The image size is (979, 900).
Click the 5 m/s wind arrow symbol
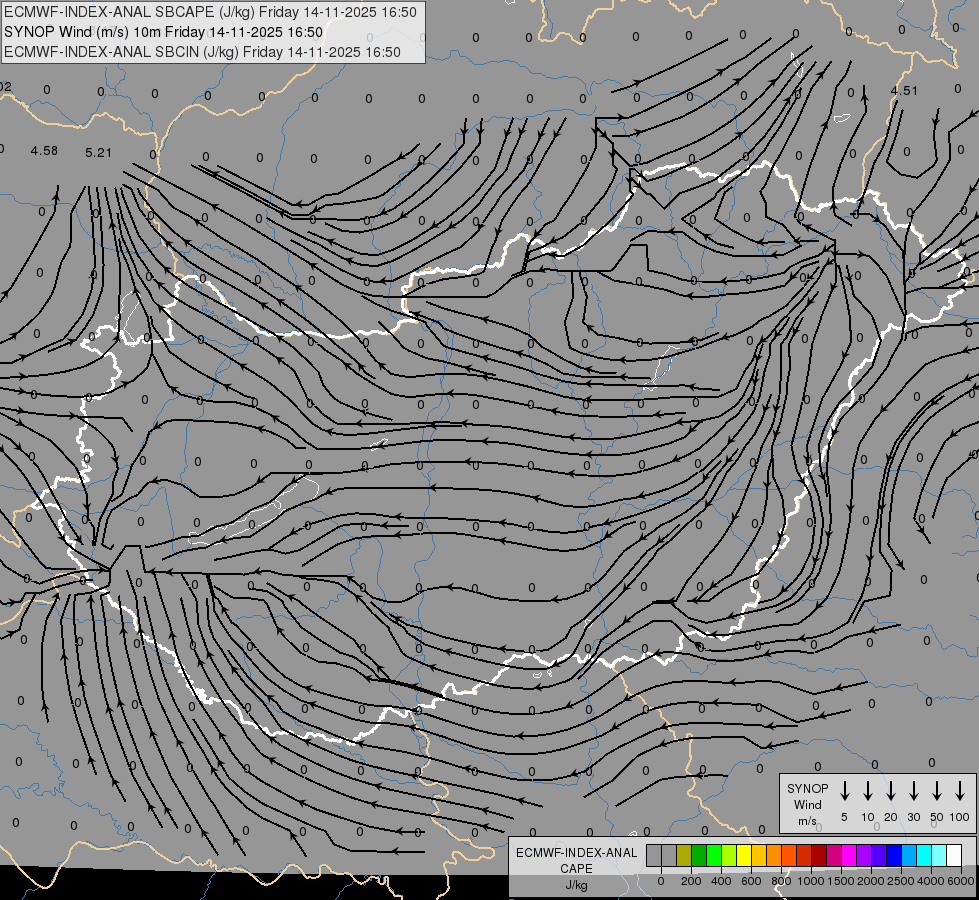click(844, 791)
